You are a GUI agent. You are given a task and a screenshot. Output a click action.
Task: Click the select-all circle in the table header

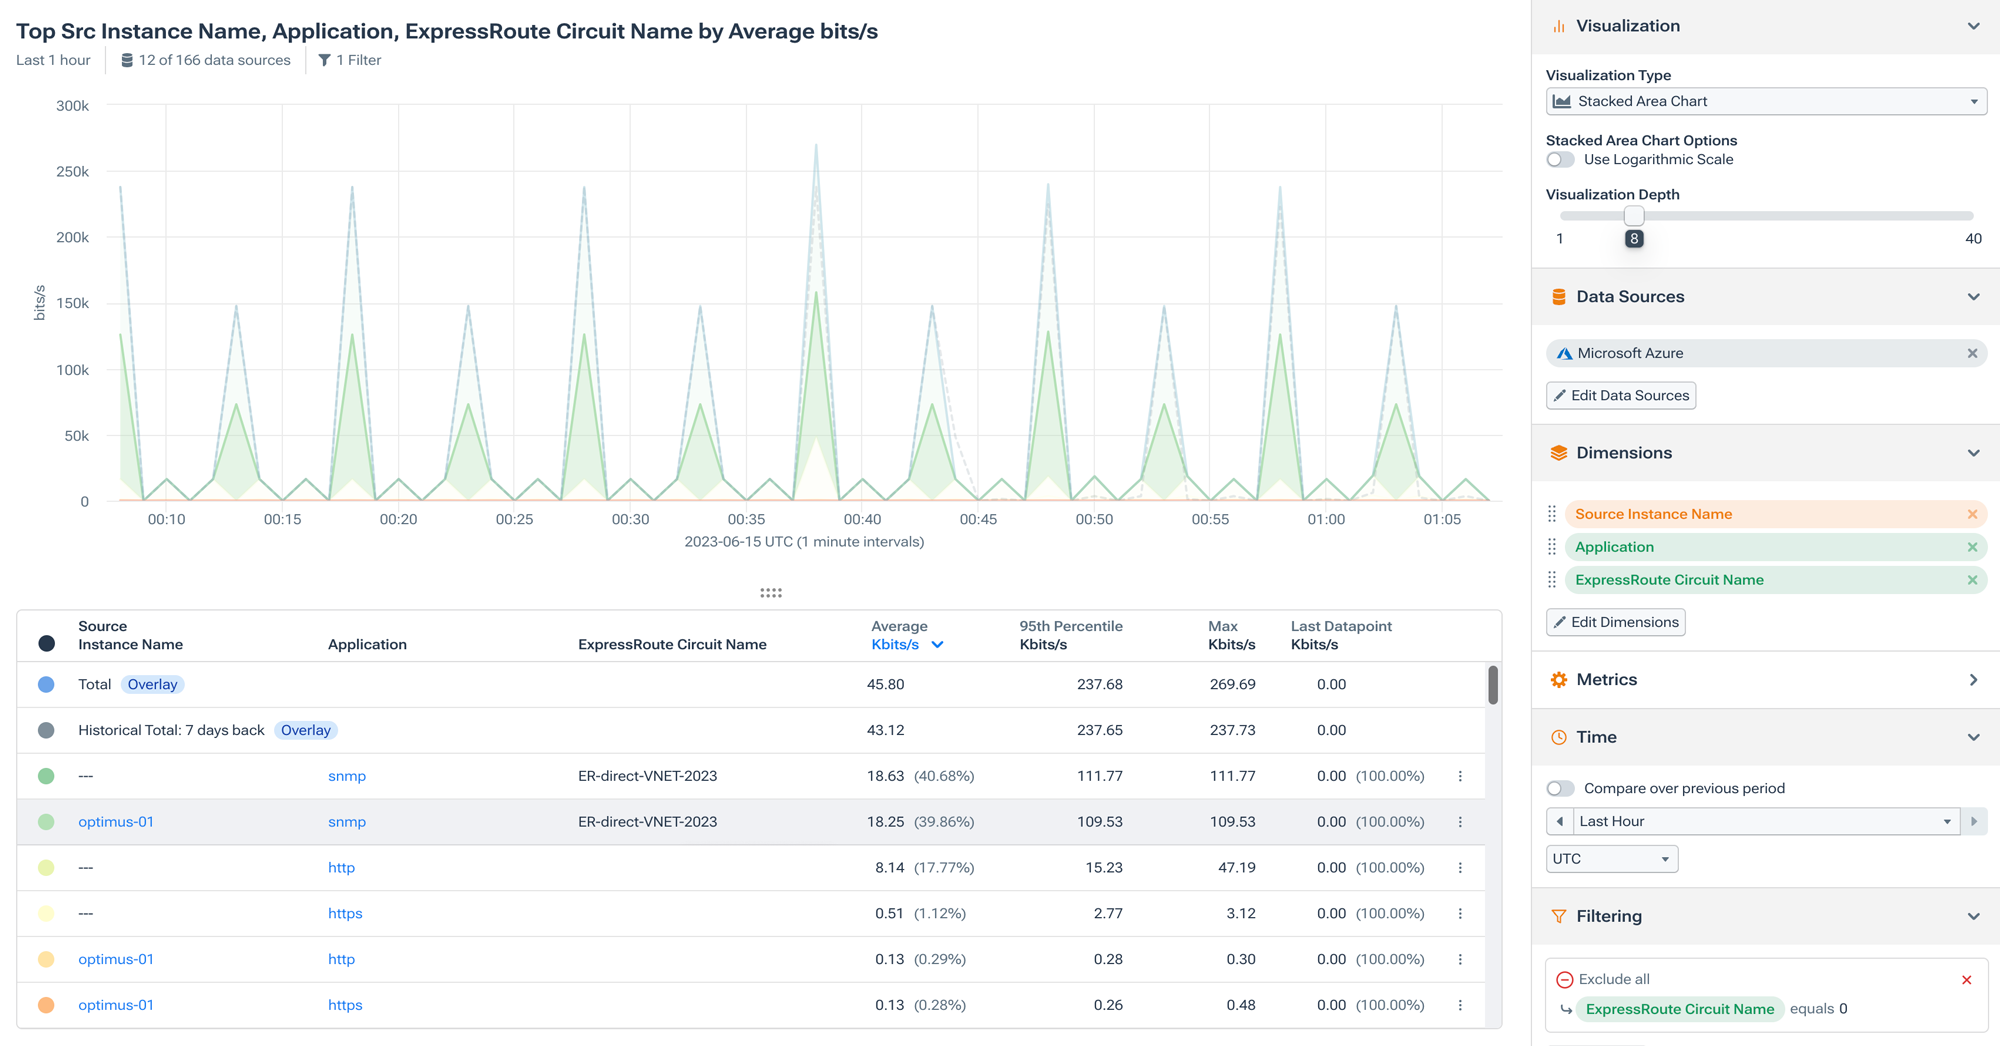[46, 643]
